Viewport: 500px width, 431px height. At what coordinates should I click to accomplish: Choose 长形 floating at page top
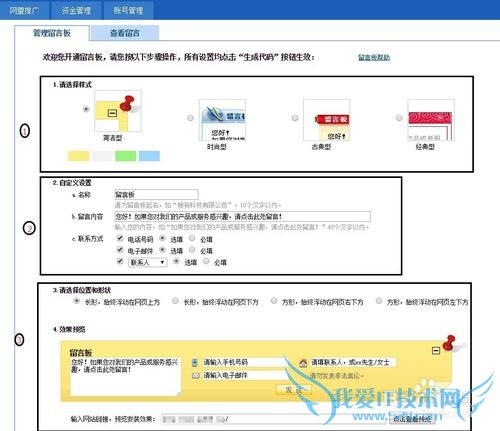tap(76, 301)
